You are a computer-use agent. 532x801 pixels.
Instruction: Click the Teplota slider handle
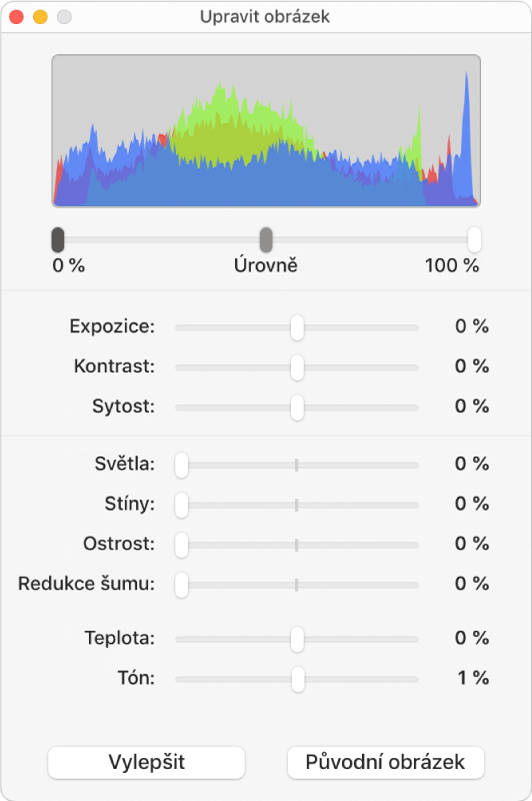pos(297,639)
